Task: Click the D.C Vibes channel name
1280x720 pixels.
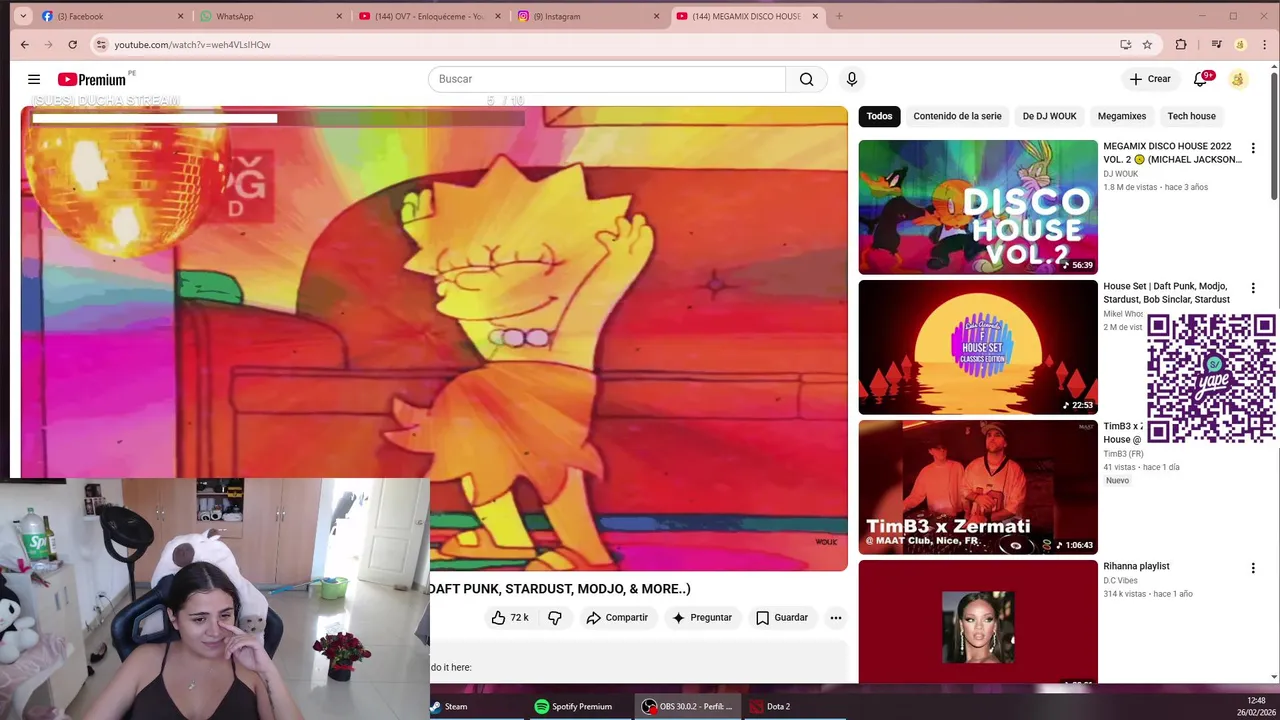Action: [1121, 580]
